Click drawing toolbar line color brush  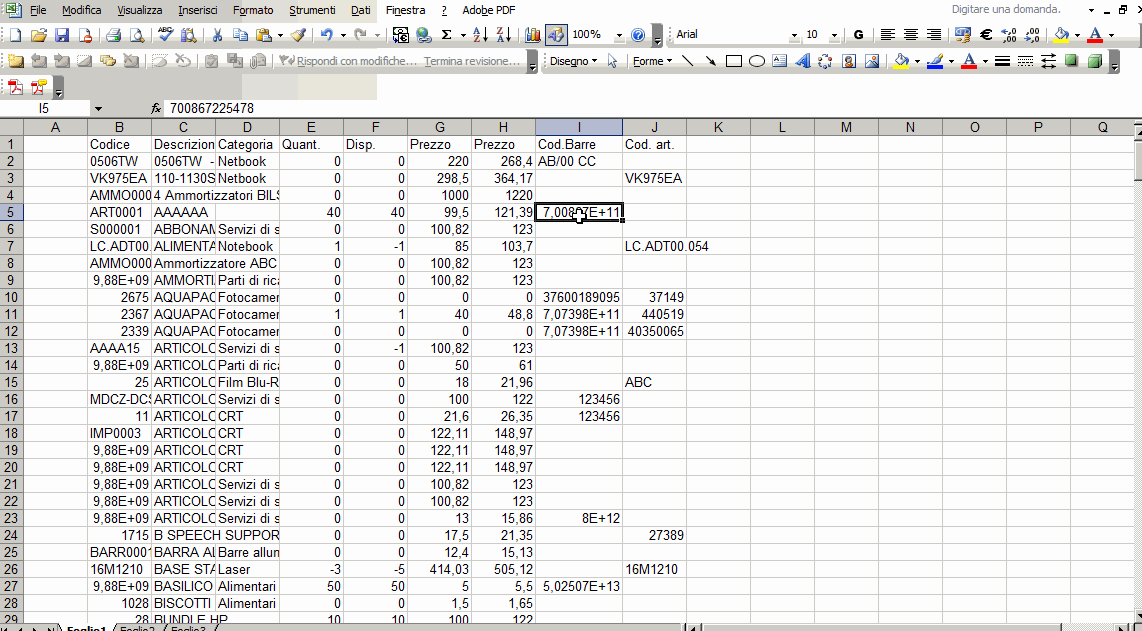(x=936, y=61)
